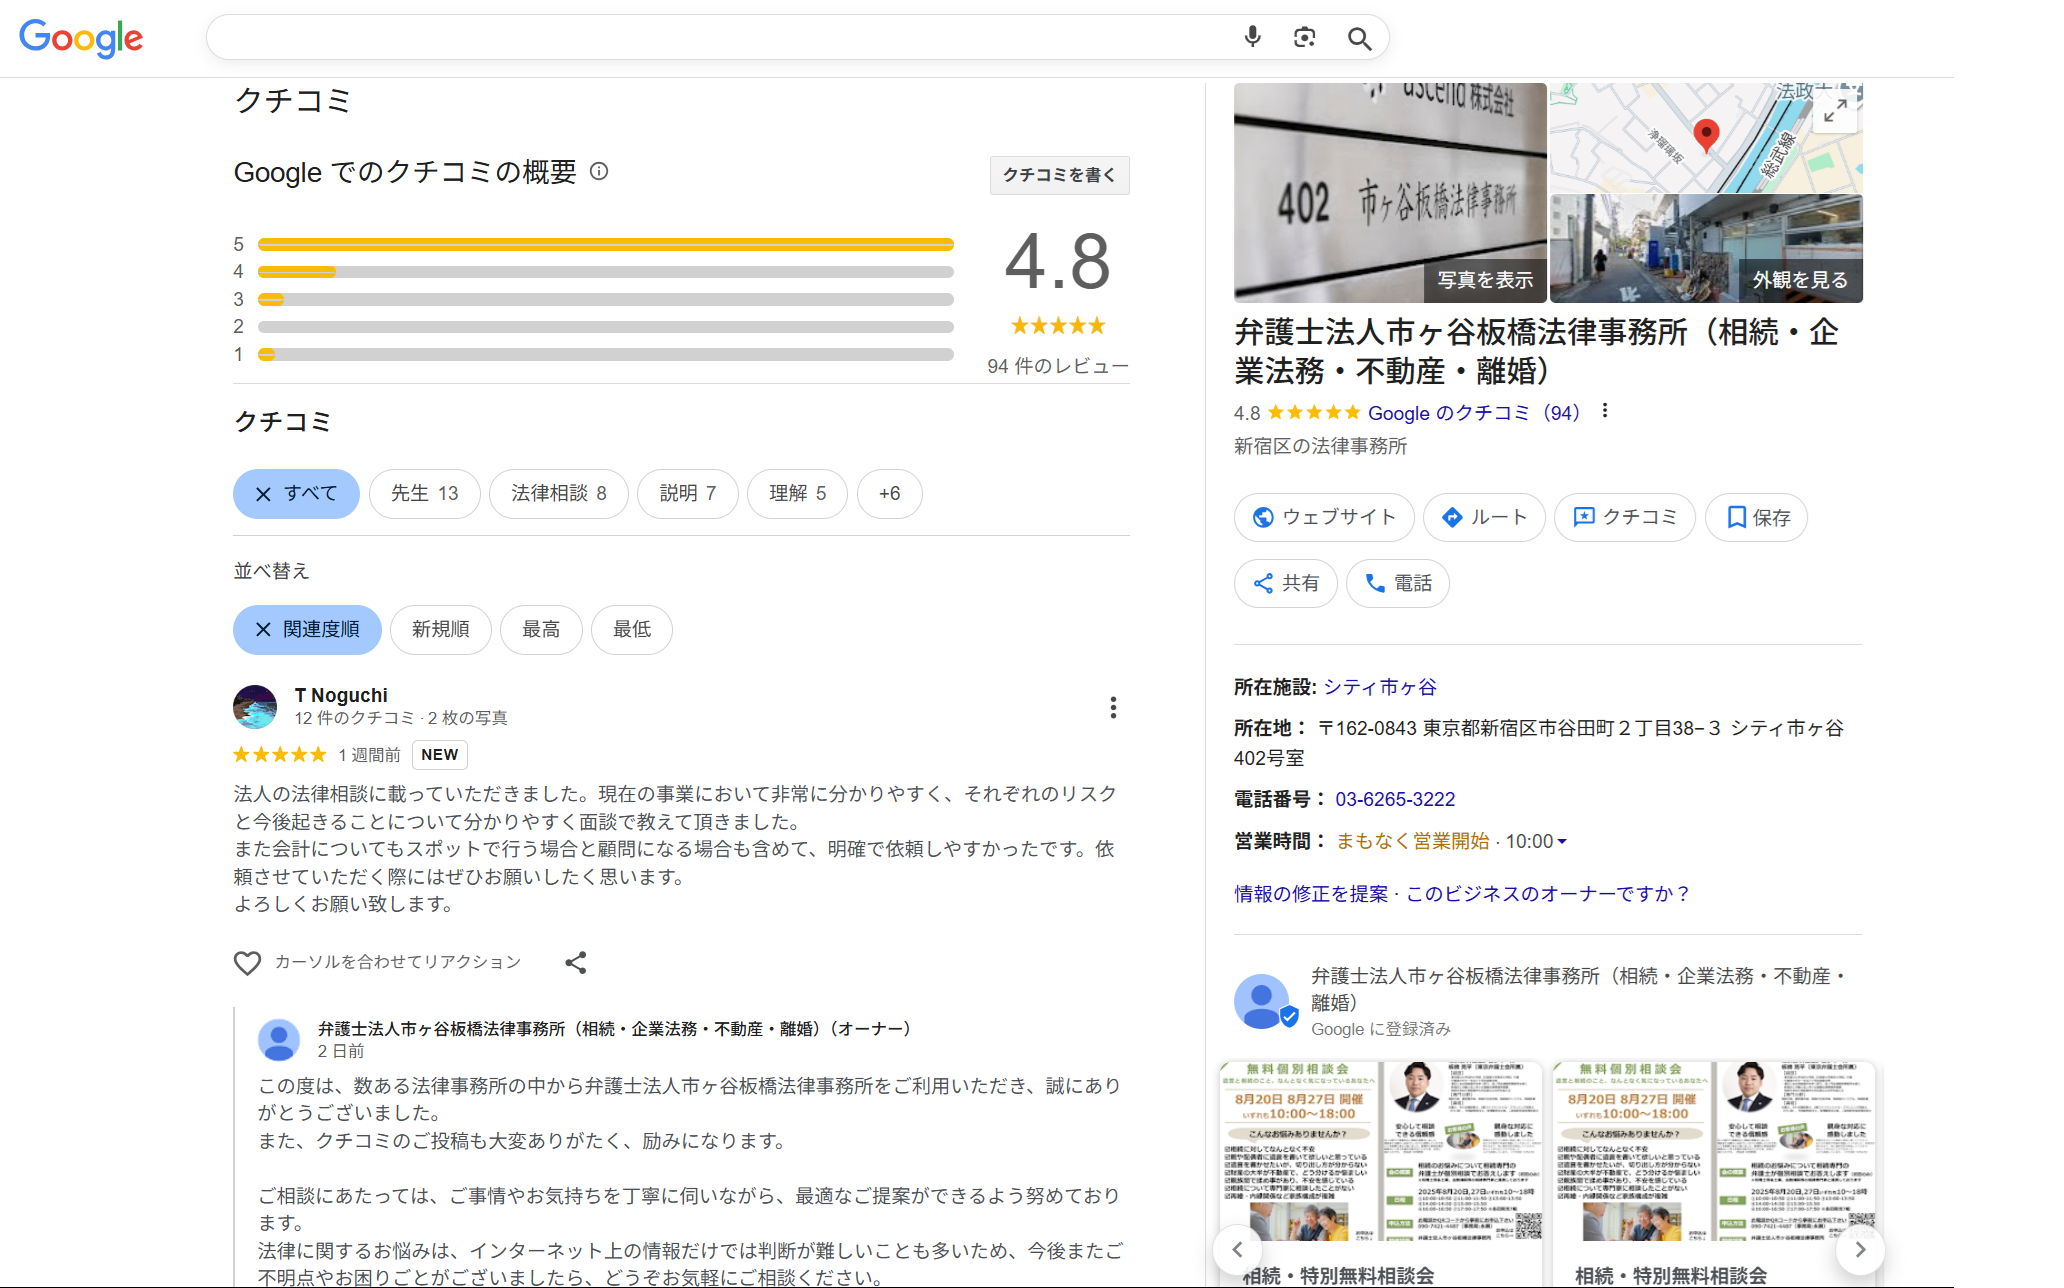The width and height of the screenshot is (2064, 1288).
Task: Open T Noguchi reviewer name
Action: 341,695
